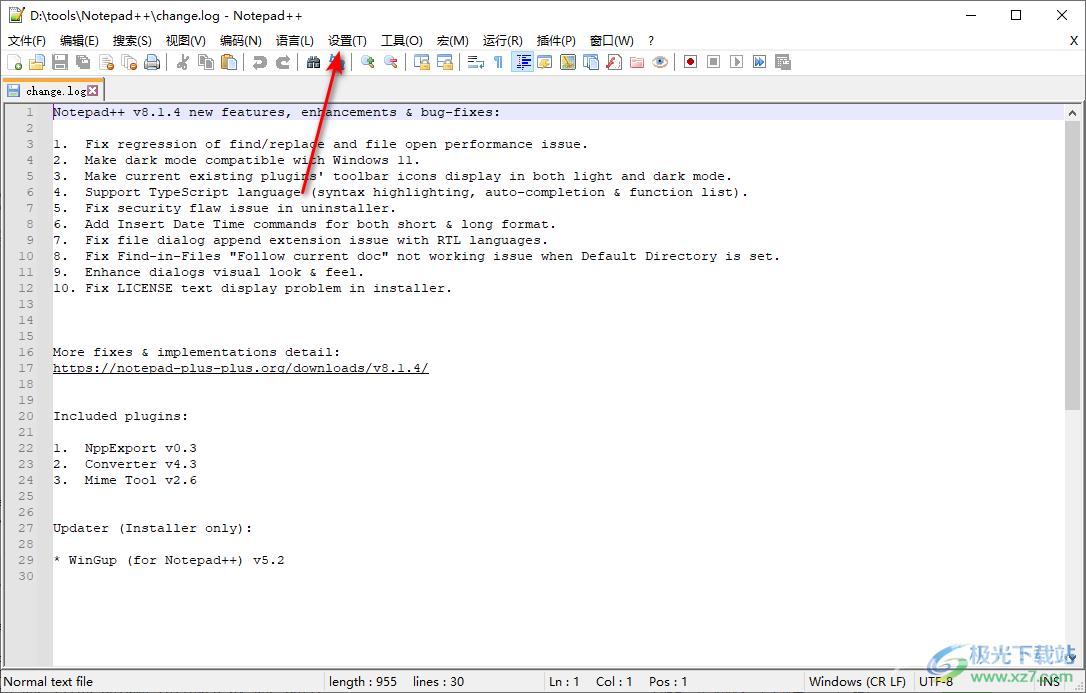Toggle file monitoring with the eye icon
The height and width of the screenshot is (693, 1086).
pyautogui.click(x=660, y=62)
